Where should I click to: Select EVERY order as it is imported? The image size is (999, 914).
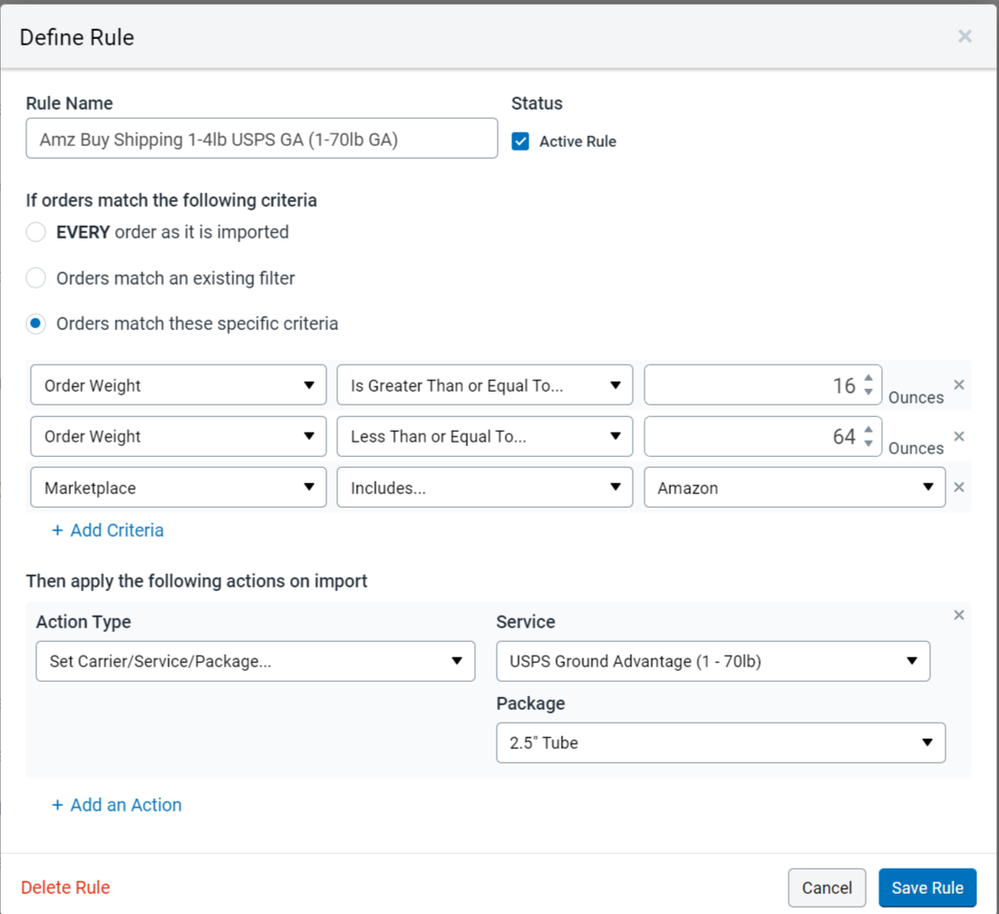[x=36, y=232]
